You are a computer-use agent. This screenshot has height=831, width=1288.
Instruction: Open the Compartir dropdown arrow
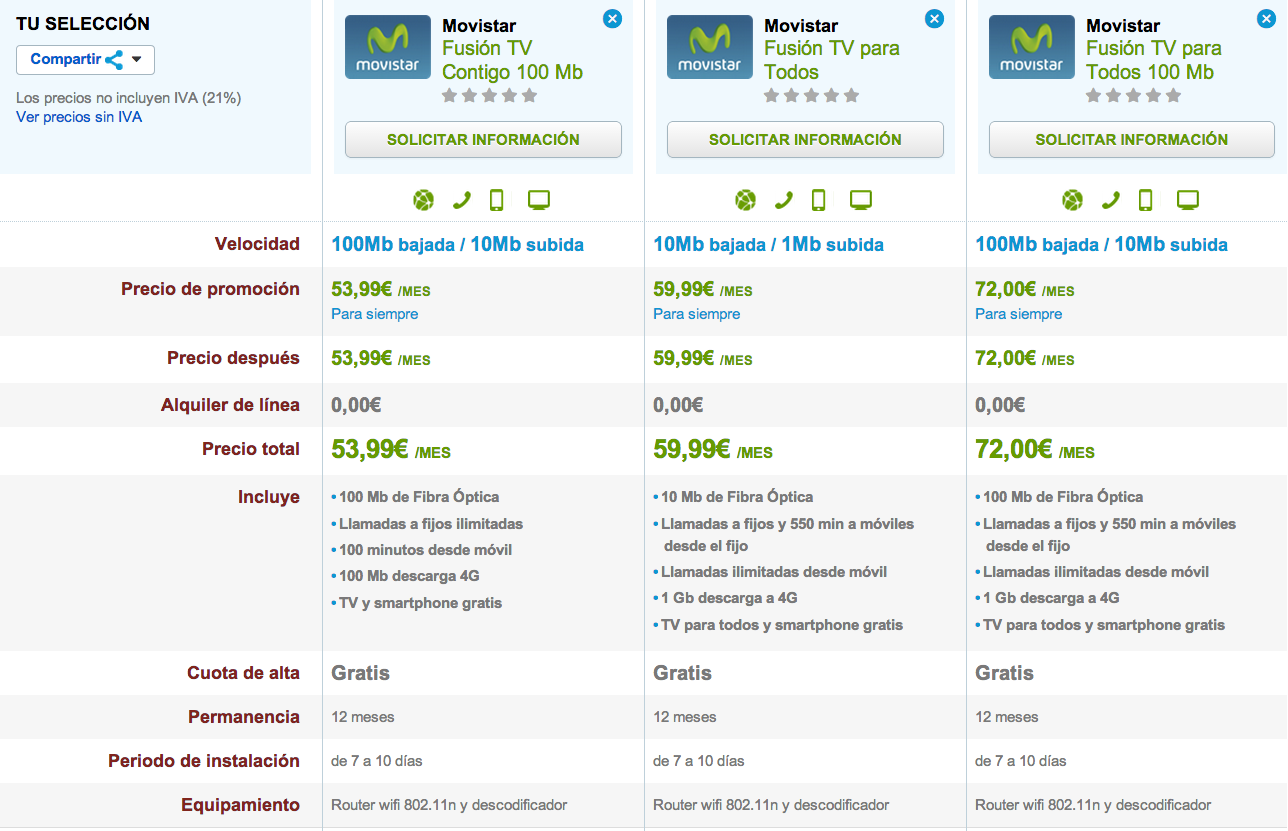tap(137, 59)
